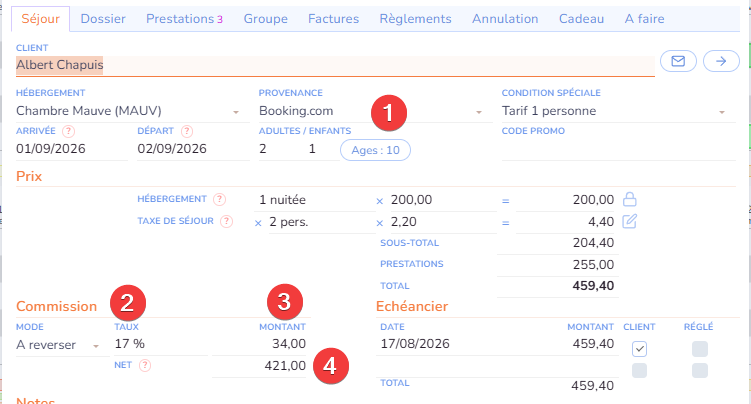Click the help icon next to Arrivée
This screenshot has height=404, width=751.
[x=68, y=131]
